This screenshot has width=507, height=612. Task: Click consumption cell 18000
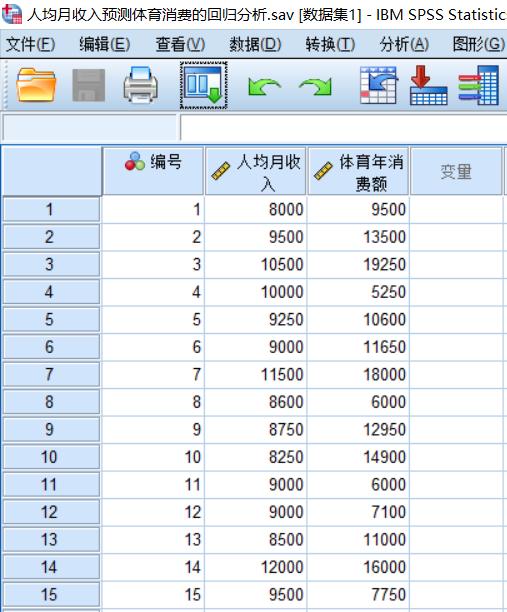pos(358,374)
